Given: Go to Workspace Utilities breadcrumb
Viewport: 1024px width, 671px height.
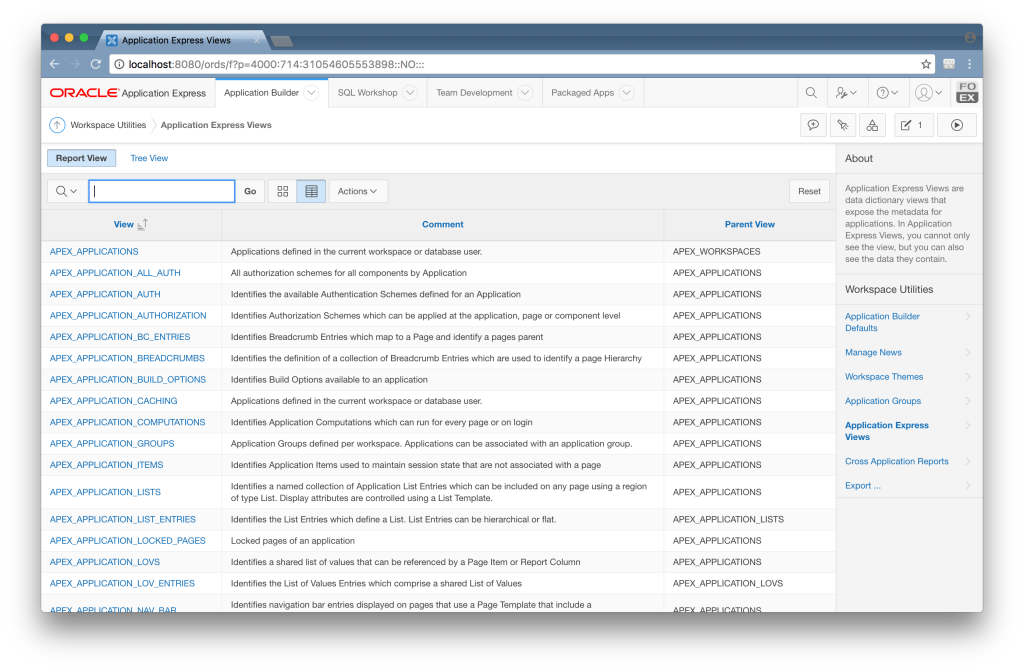Looking at the screenshot, I should pyautogui.click(x=108, y=125).
